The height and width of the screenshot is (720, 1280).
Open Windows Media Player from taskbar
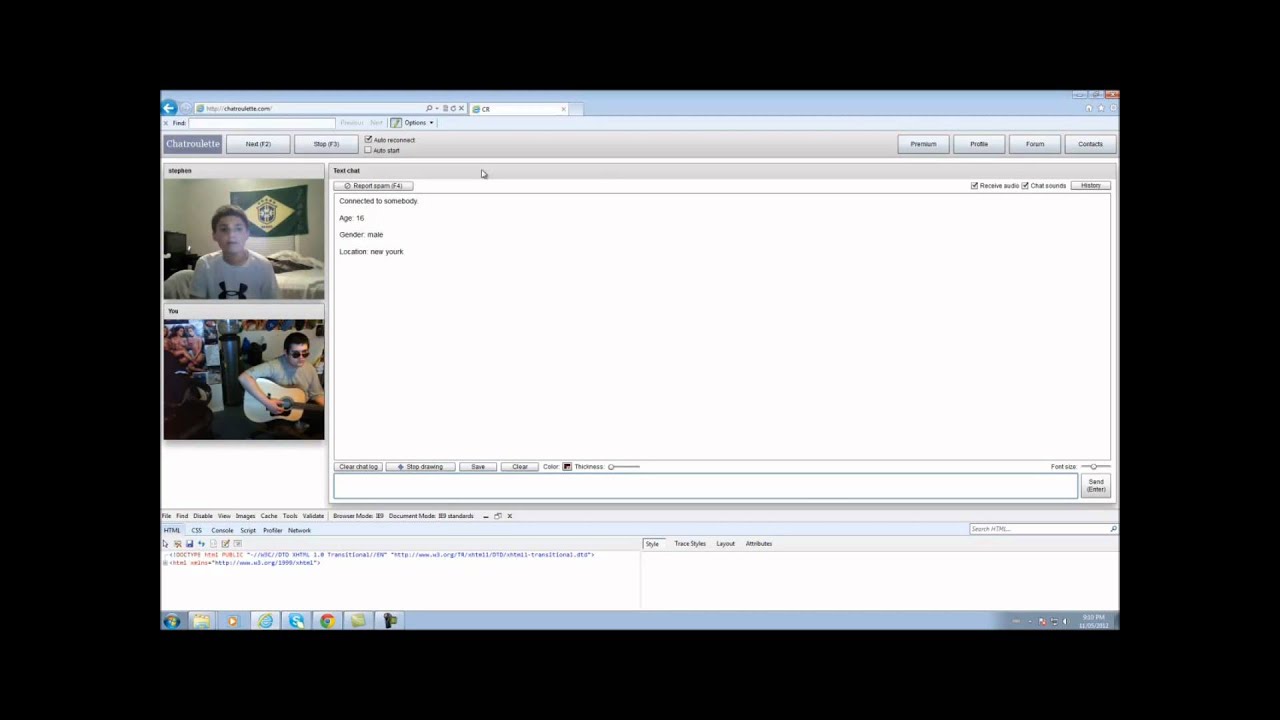pyautogui.click(x=232, y=621)
